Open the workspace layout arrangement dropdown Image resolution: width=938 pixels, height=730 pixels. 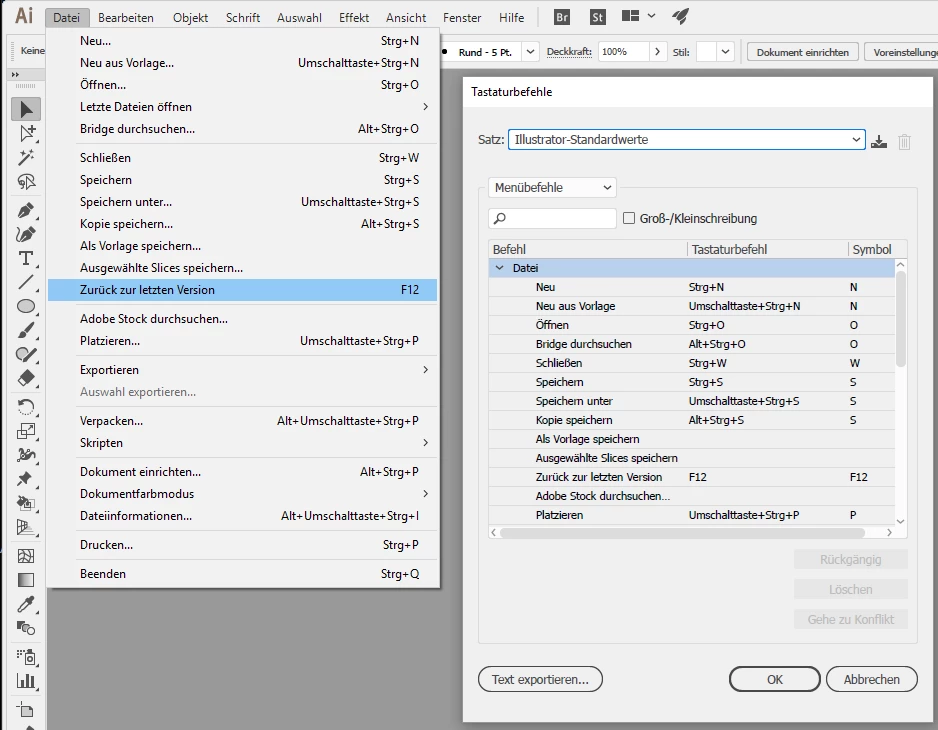[638, 16]
